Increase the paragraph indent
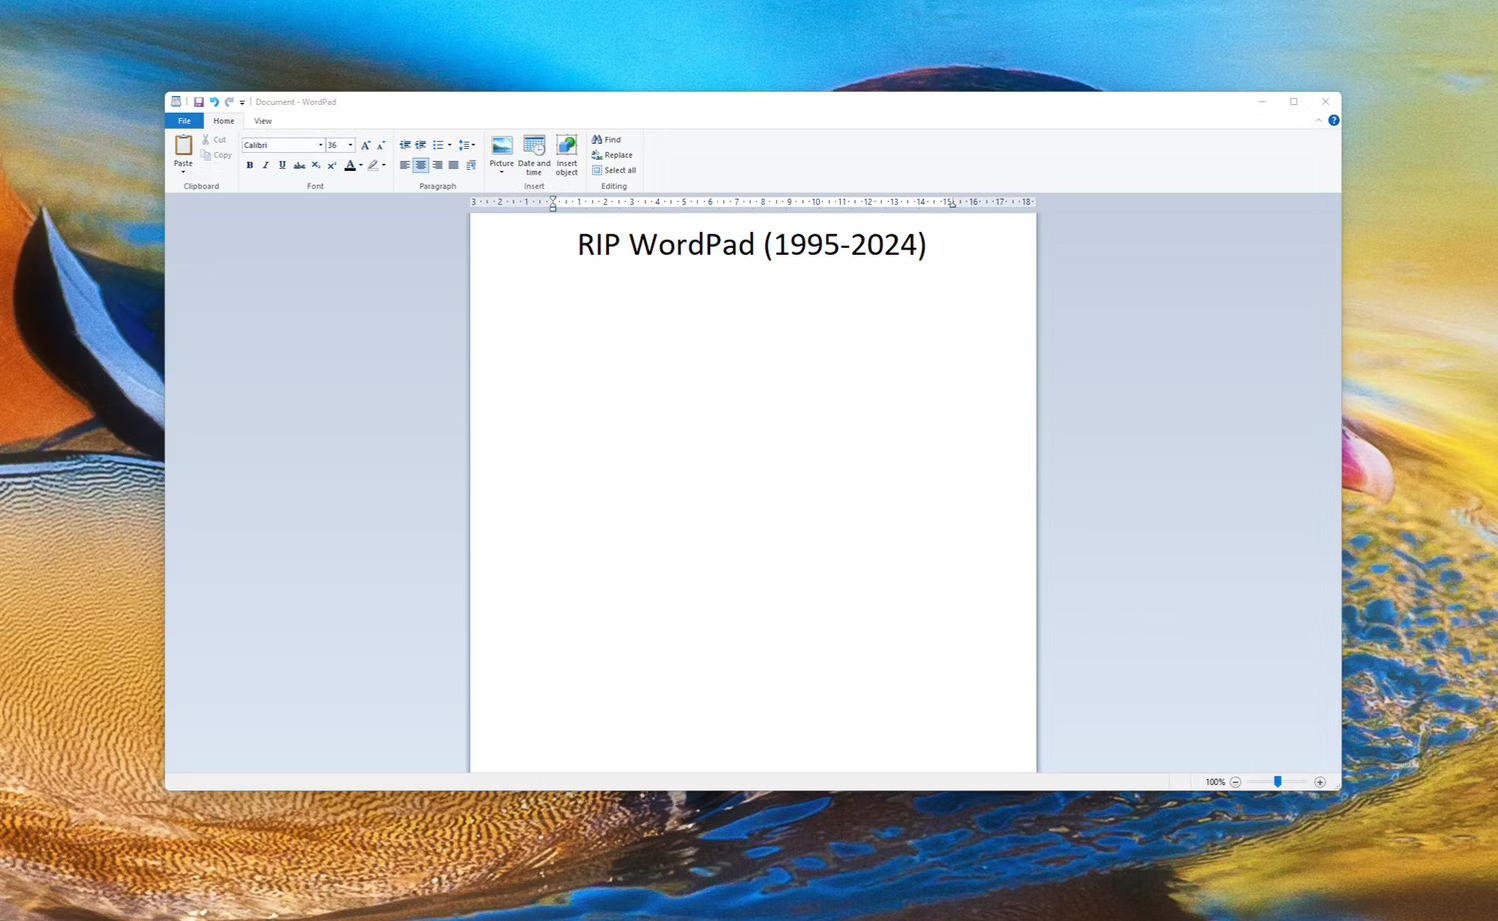 421,145
